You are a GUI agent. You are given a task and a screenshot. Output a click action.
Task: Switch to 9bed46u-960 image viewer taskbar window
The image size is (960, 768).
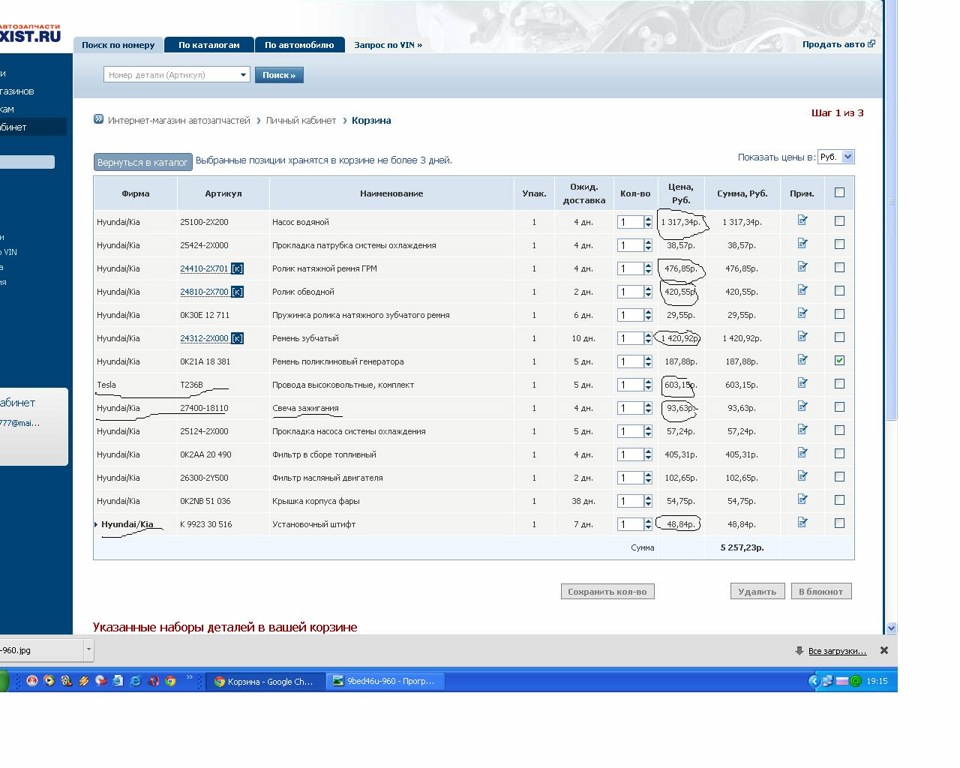(x=384, y=681)
